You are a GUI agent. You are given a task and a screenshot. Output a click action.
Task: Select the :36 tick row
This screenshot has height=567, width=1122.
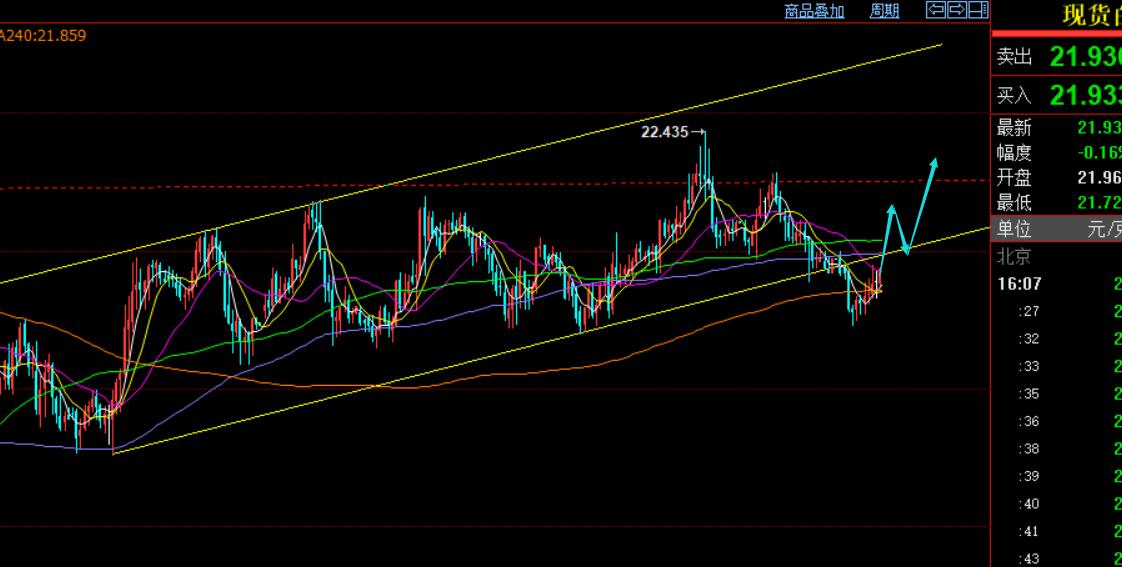pyautogui.click(x=1057, y=422)
